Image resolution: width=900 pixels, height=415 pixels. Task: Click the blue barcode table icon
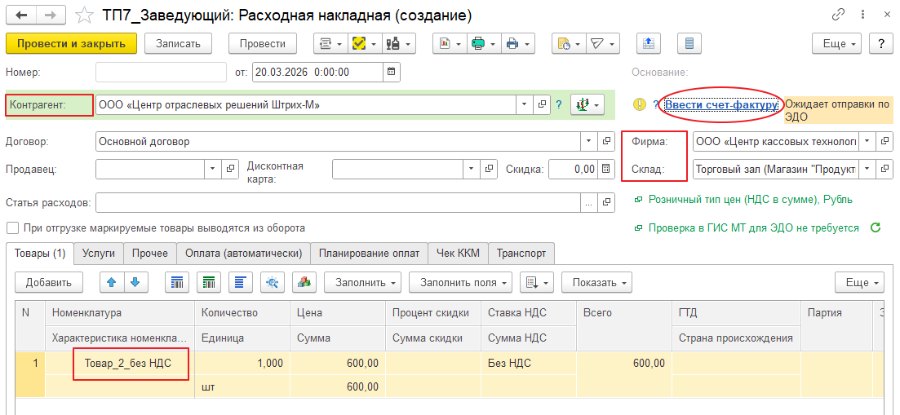(178, 282)
